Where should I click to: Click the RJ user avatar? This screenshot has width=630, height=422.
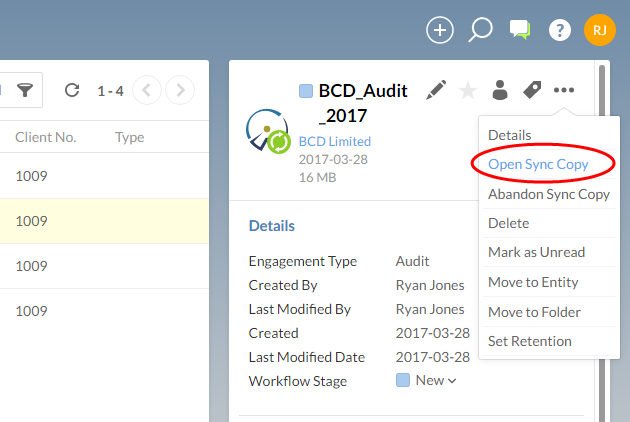599,30
